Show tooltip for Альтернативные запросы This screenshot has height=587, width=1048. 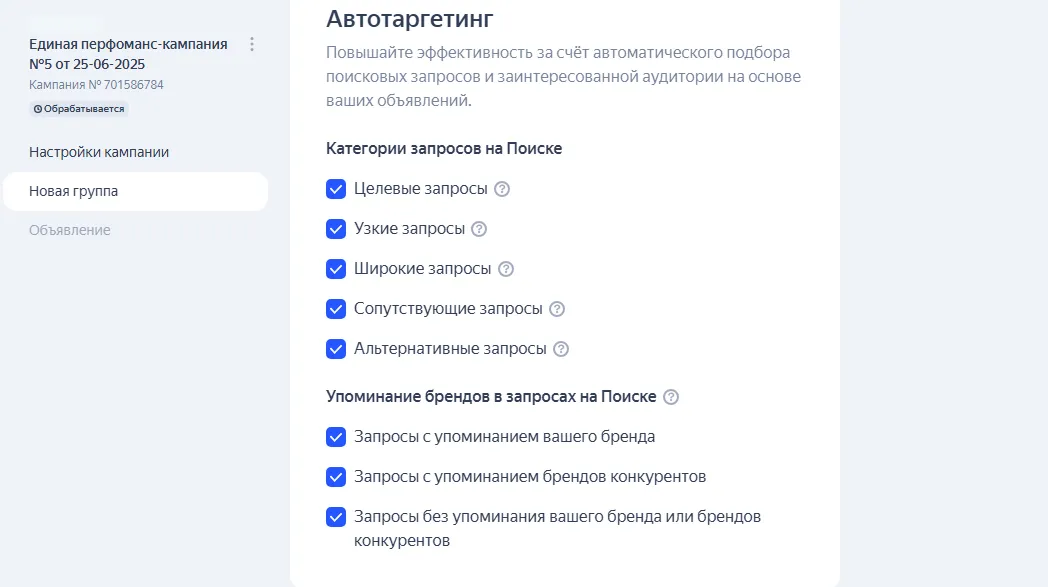pos(561,349)
